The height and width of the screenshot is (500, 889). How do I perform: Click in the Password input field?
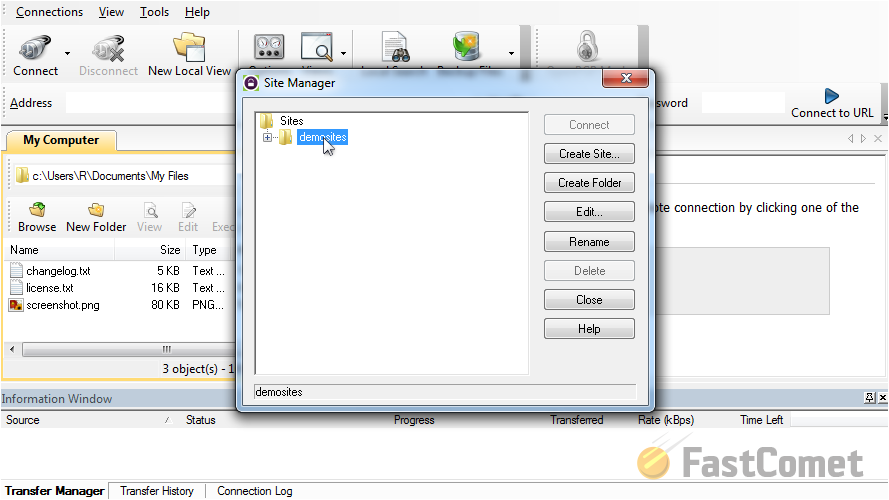(x=743, y=103)
